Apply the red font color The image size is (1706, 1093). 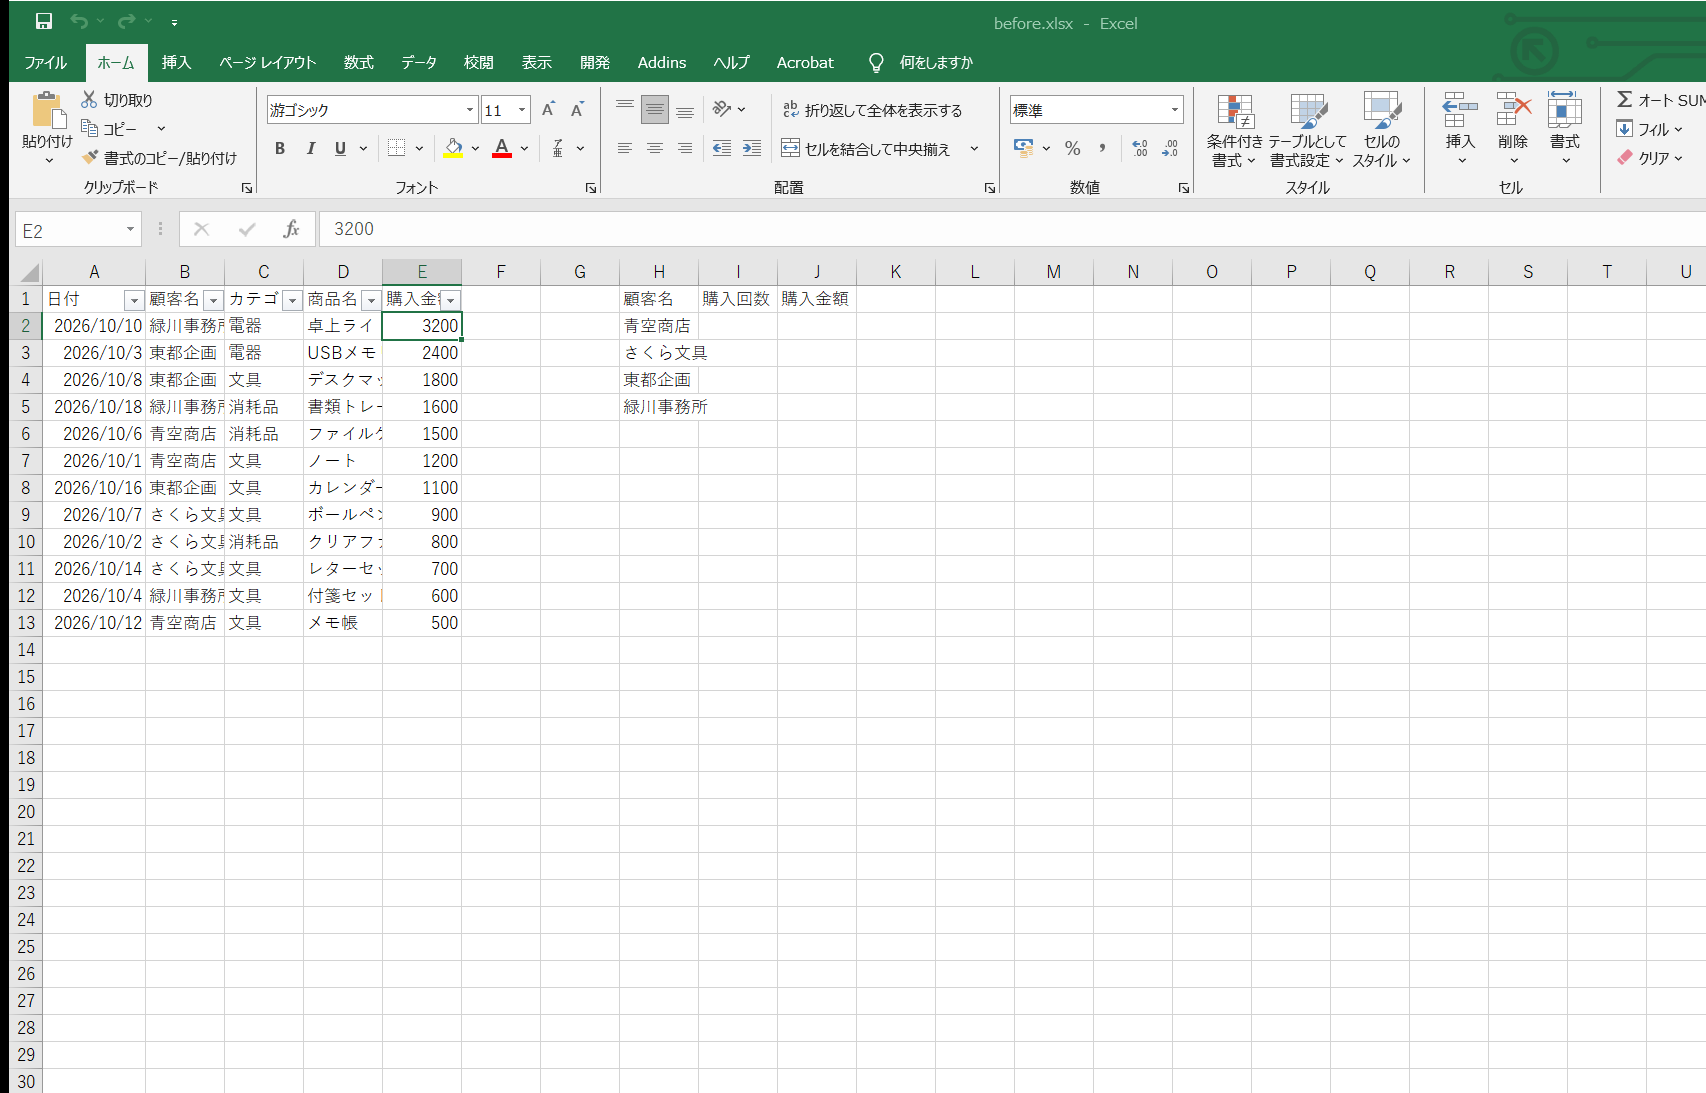[503, 148]
